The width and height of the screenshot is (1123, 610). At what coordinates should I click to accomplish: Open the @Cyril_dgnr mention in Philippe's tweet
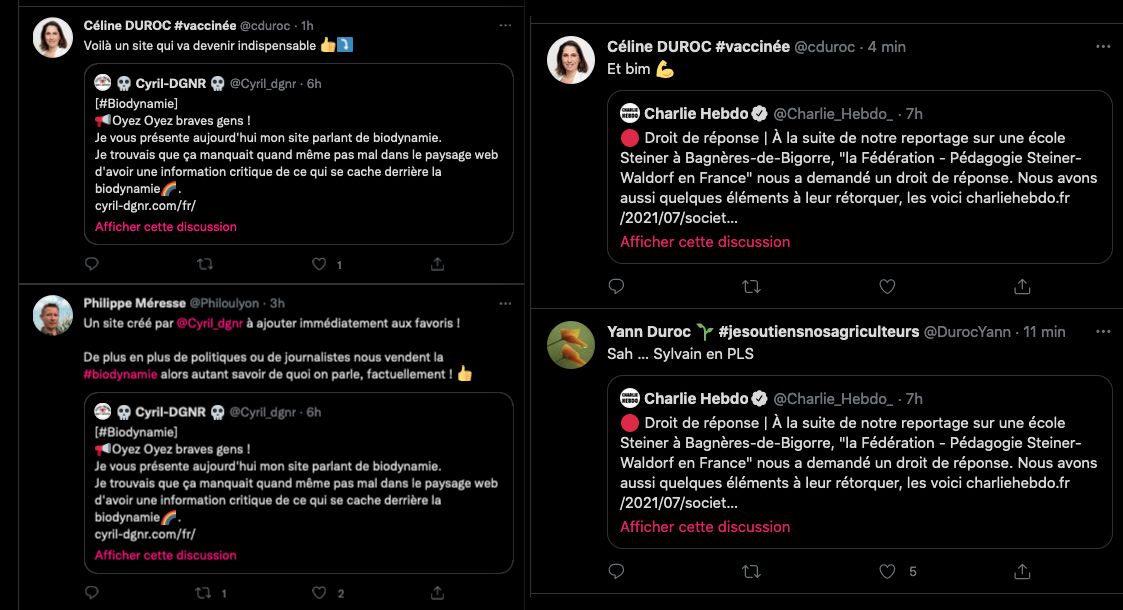click(x=210, y=324)
